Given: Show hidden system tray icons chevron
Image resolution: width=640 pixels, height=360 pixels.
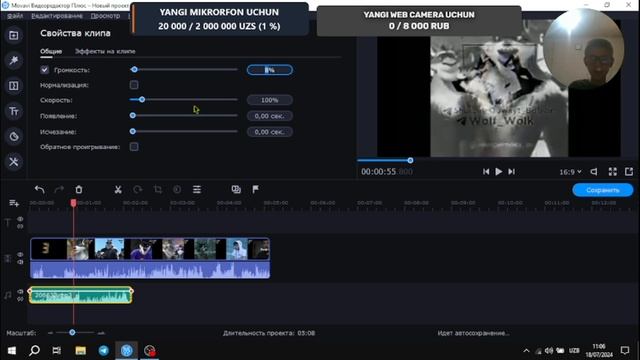Looking at the screenshot, I should pos(526,351).
